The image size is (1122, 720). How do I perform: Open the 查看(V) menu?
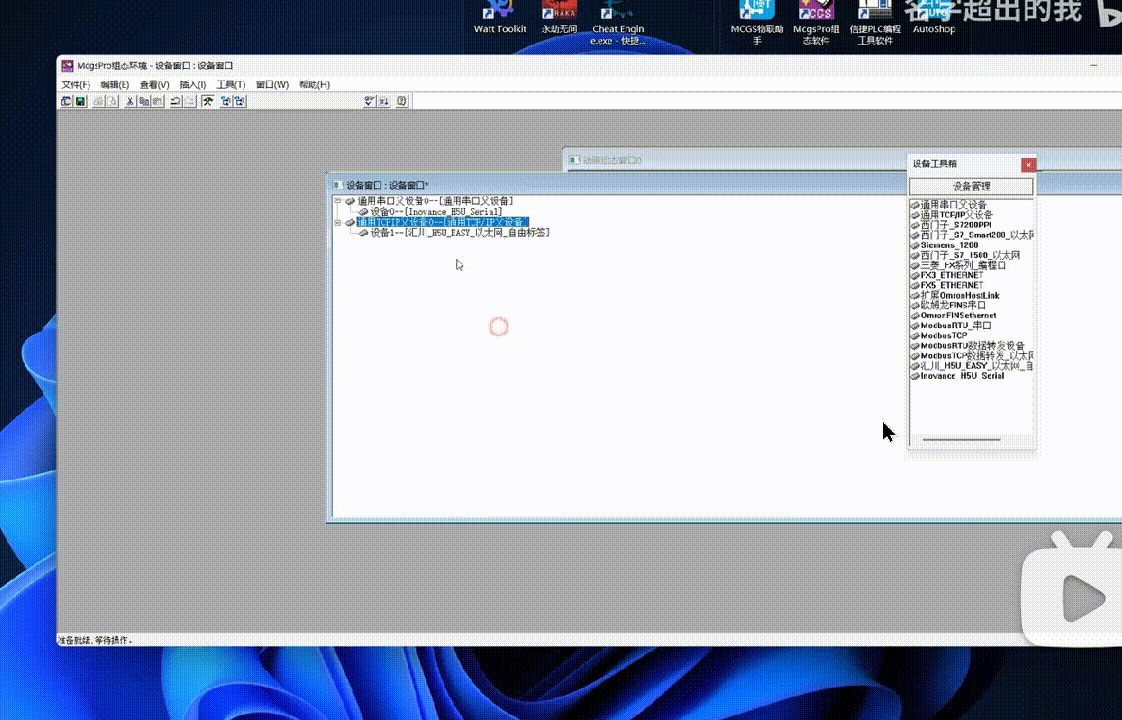(155, 84)
